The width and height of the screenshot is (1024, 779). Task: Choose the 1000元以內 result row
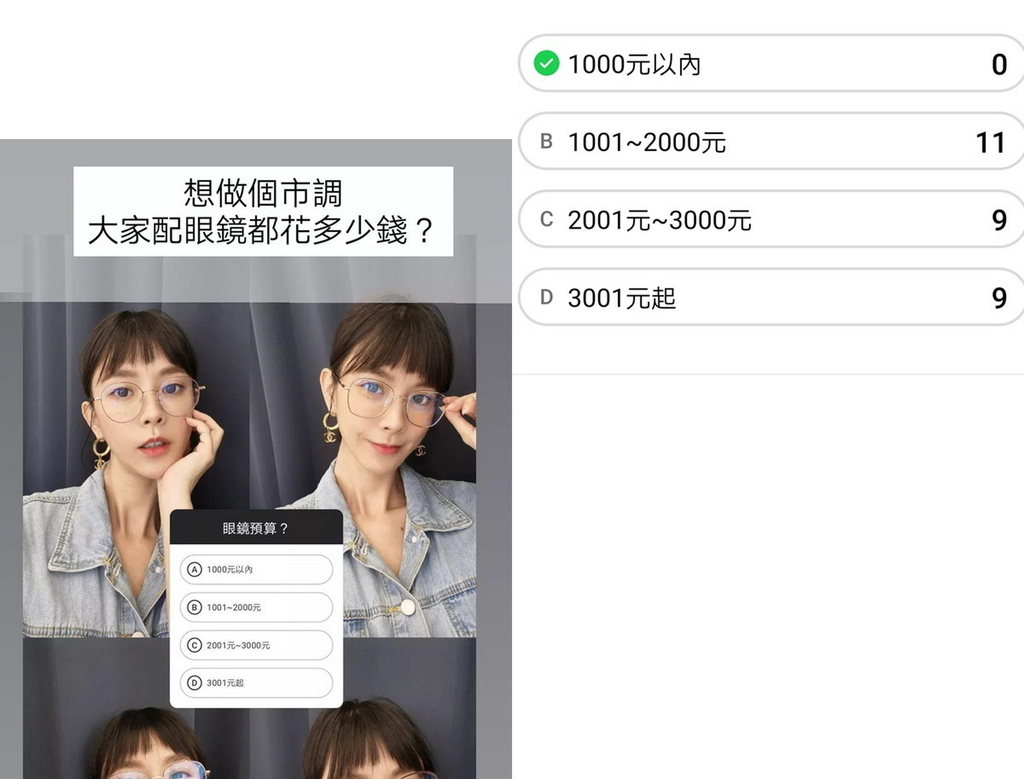pyautogui.click(x=771, y=63)
